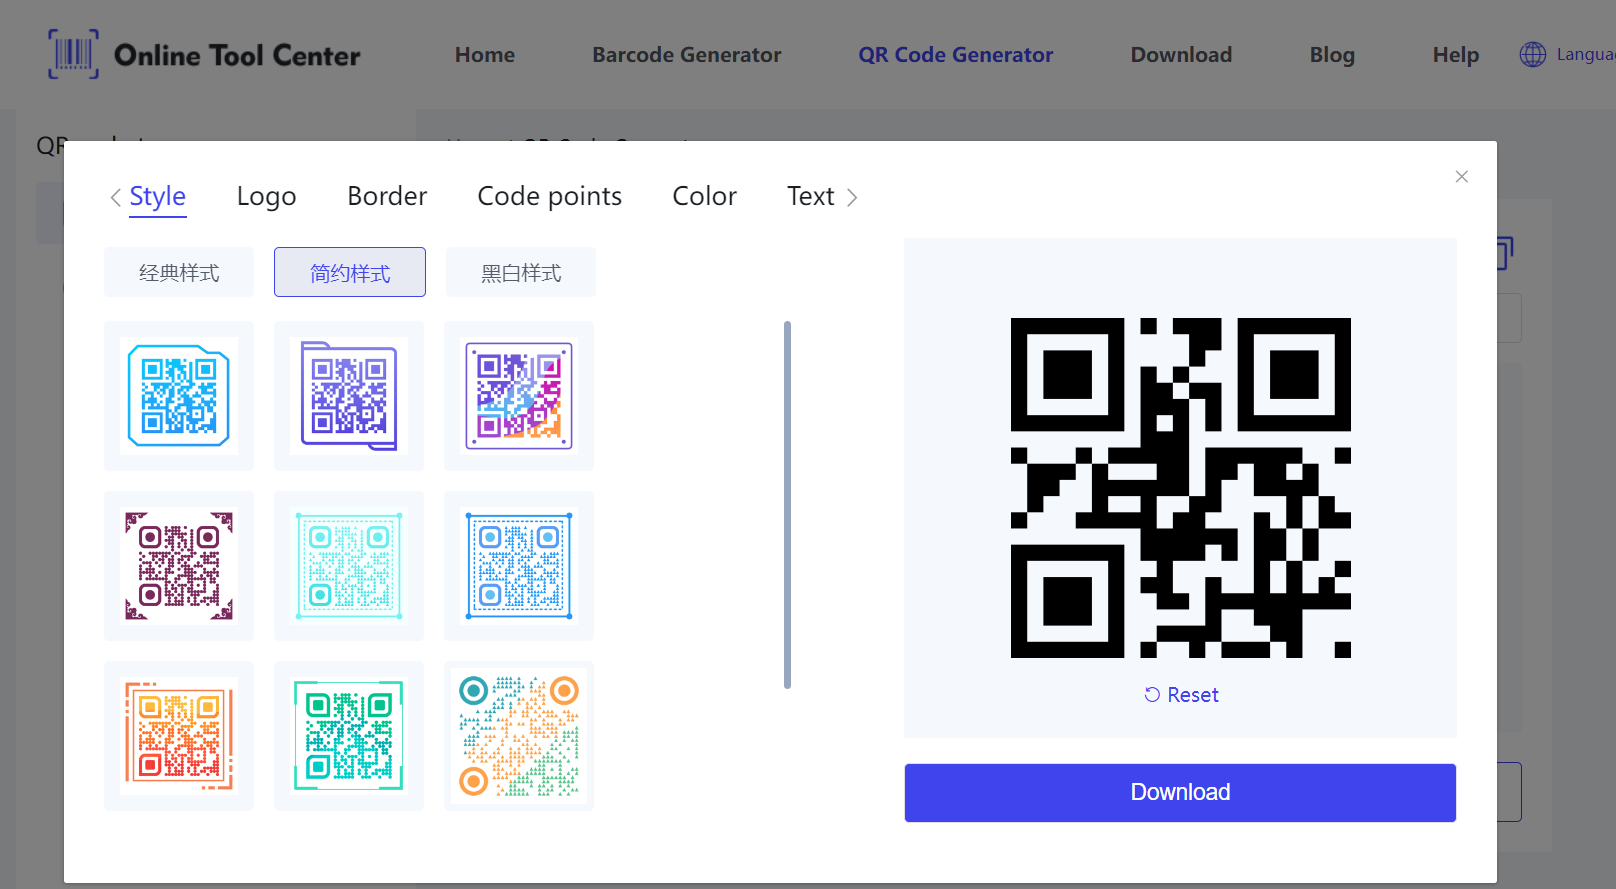The image size is (1616, 889).
Task: Select the purple-orange gradient QR style
Action: pos(519,396)
